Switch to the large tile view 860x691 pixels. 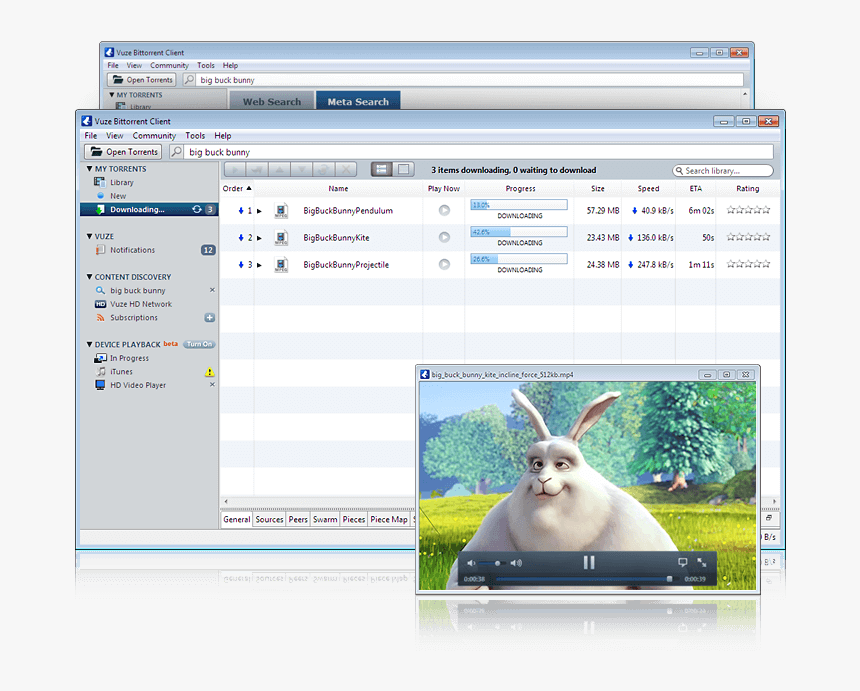coord(403,169)
